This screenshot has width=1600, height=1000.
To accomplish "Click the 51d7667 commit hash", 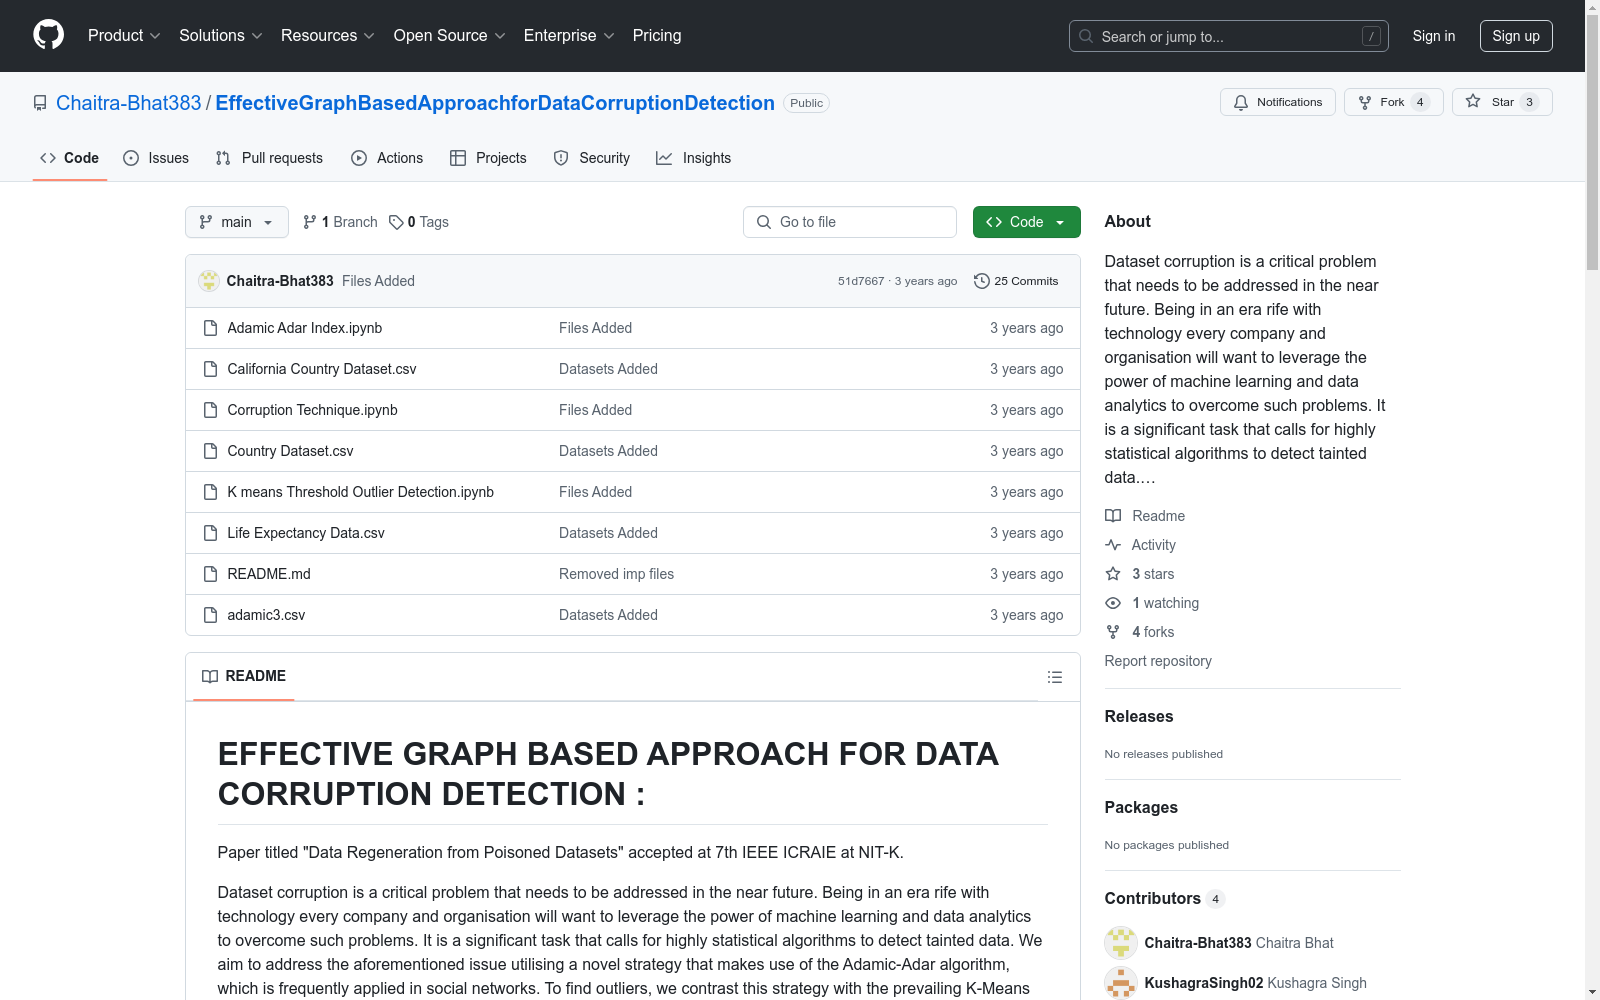I will coord(861,281).
